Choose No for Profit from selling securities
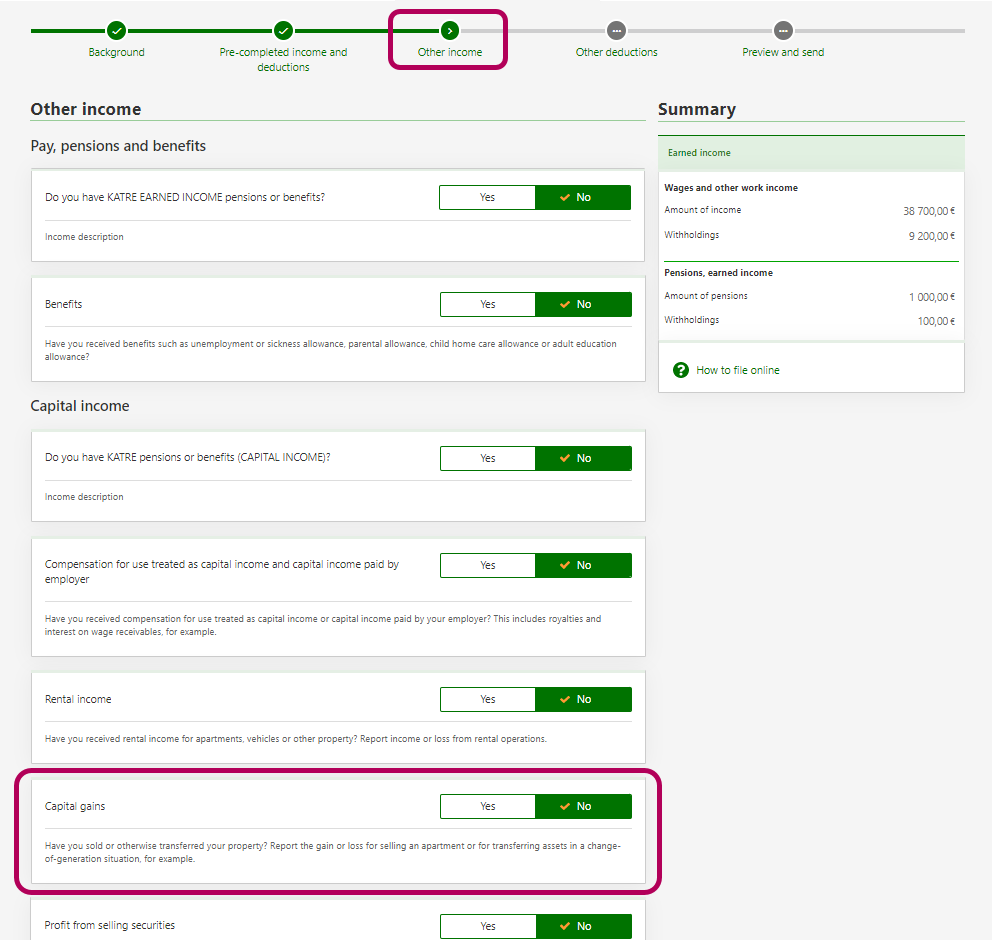Image resolution: width=992 pixels, height=940 pixels. [x=583, y=926]
